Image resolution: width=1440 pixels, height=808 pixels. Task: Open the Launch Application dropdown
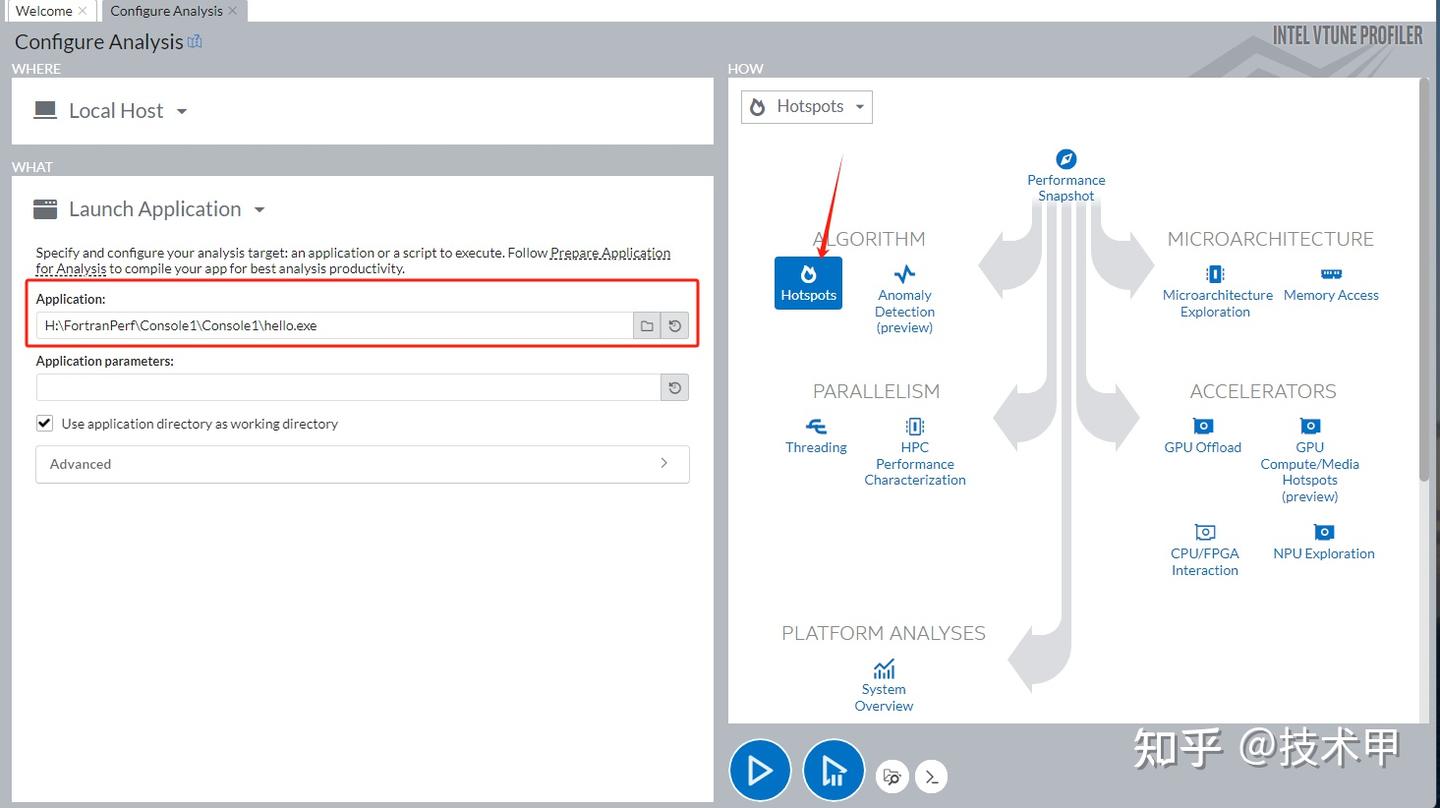[x=258, y=209]
